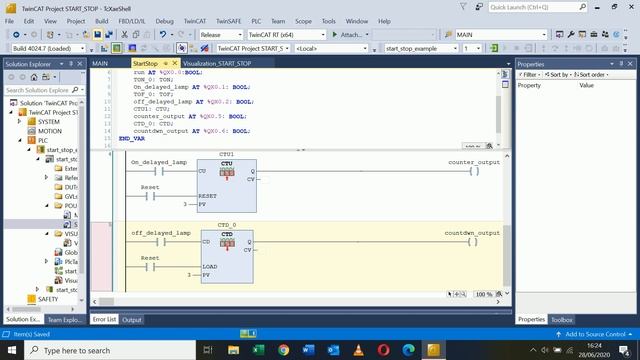Image resolution: width=640 pixels, height=360 pixels.
Task: Close the StartStop tab
Action: [x=175, y=63]
